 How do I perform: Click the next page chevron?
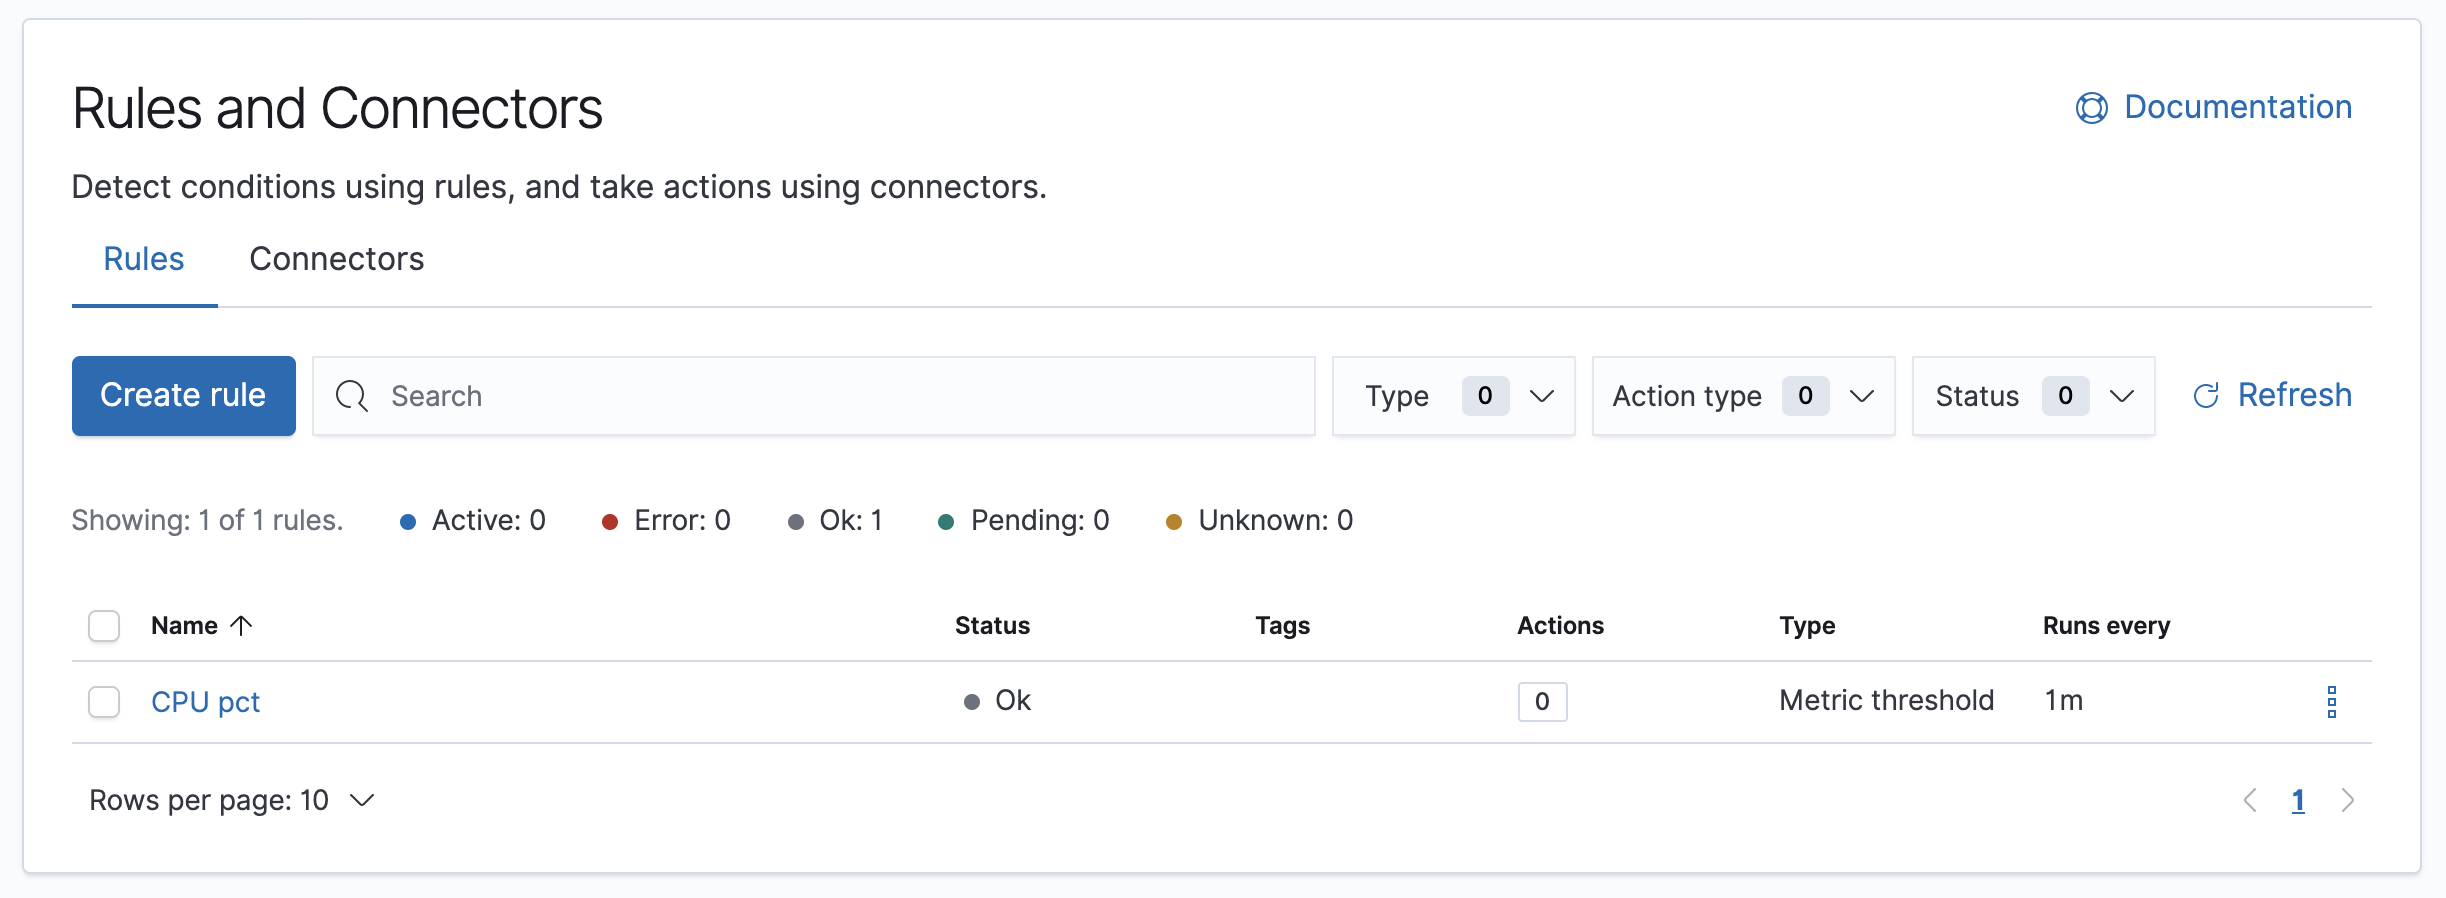tap(2348, 800)
